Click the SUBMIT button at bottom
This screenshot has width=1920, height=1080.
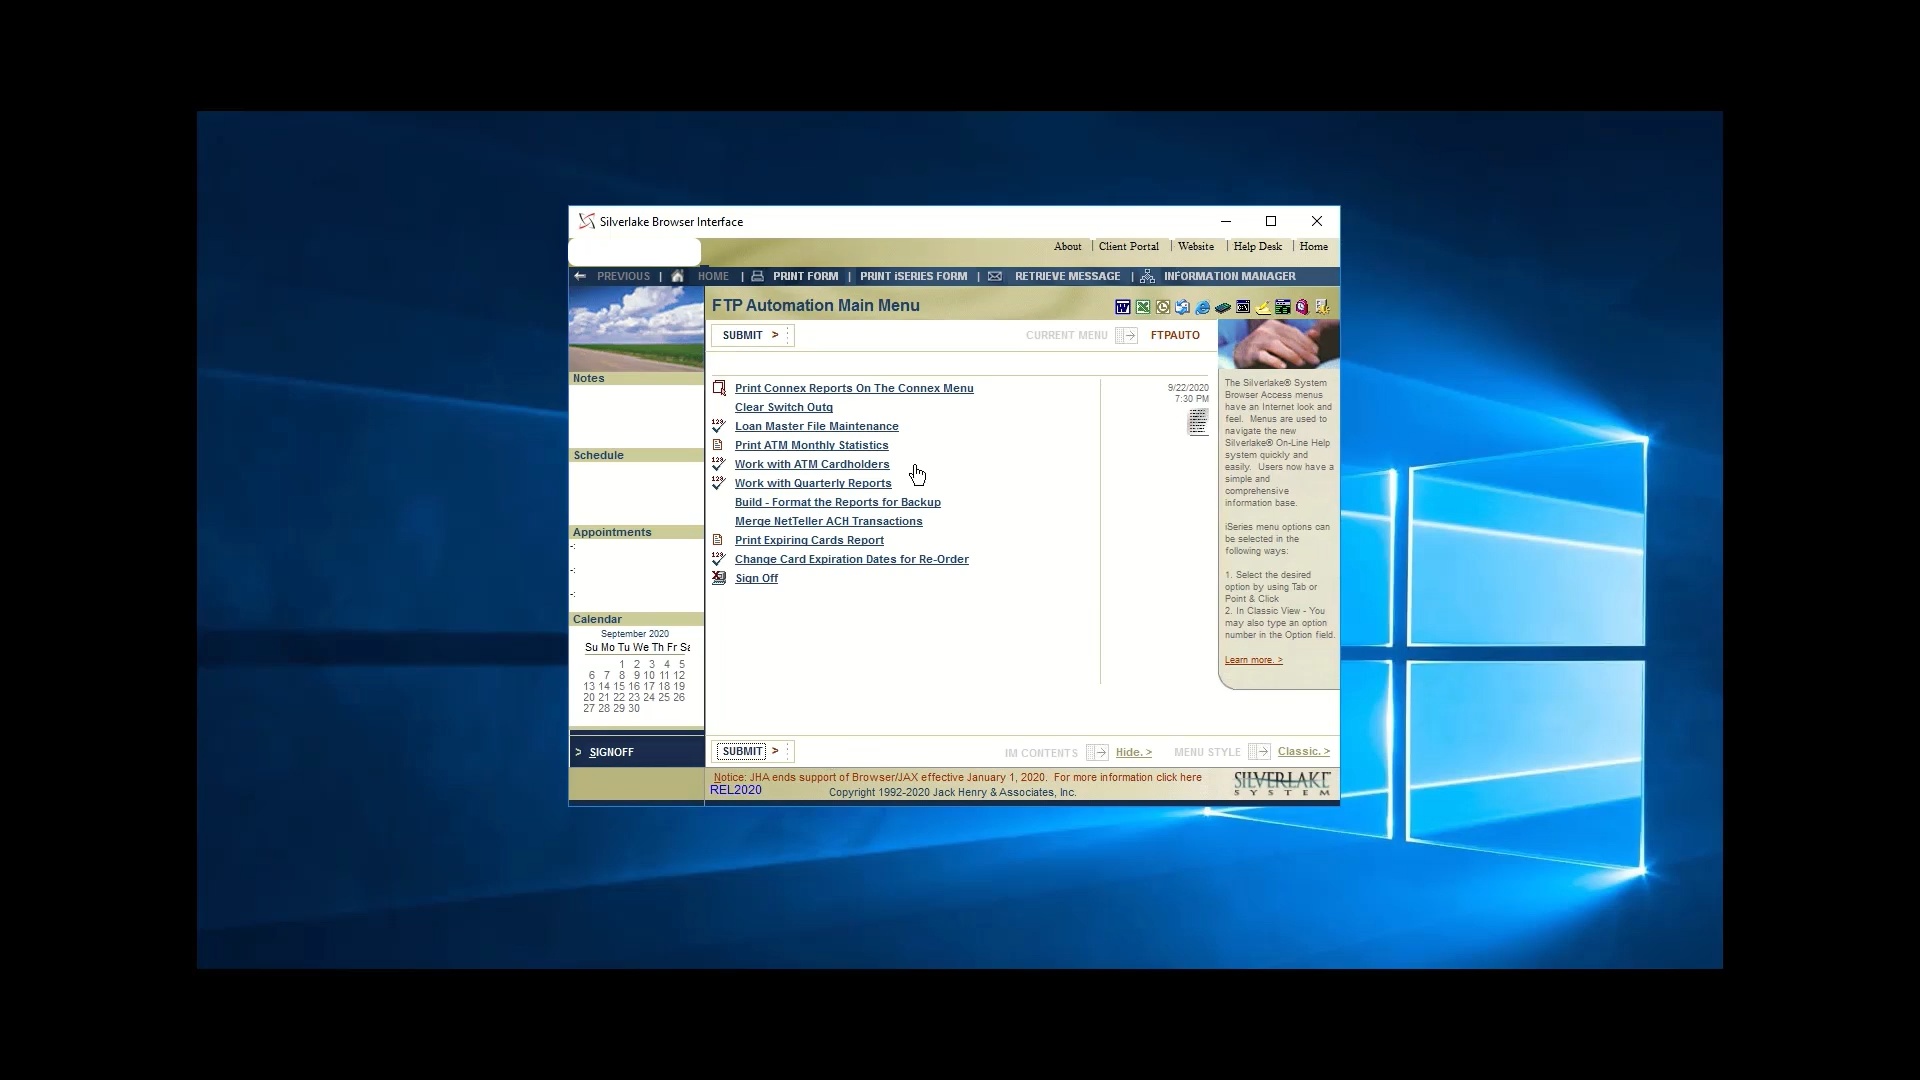point(741,750)
